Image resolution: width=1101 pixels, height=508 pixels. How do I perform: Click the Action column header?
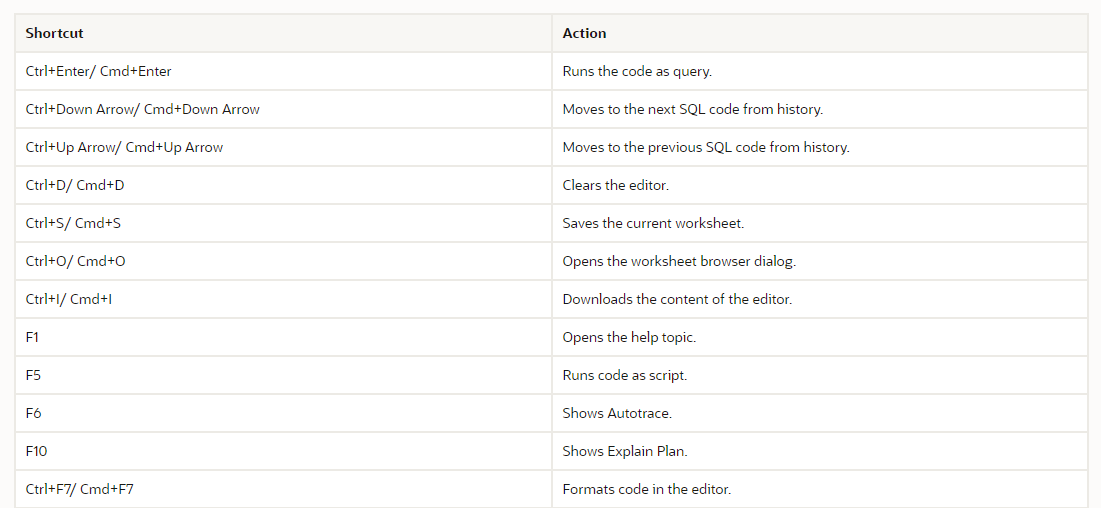click(x=819, y=33)
